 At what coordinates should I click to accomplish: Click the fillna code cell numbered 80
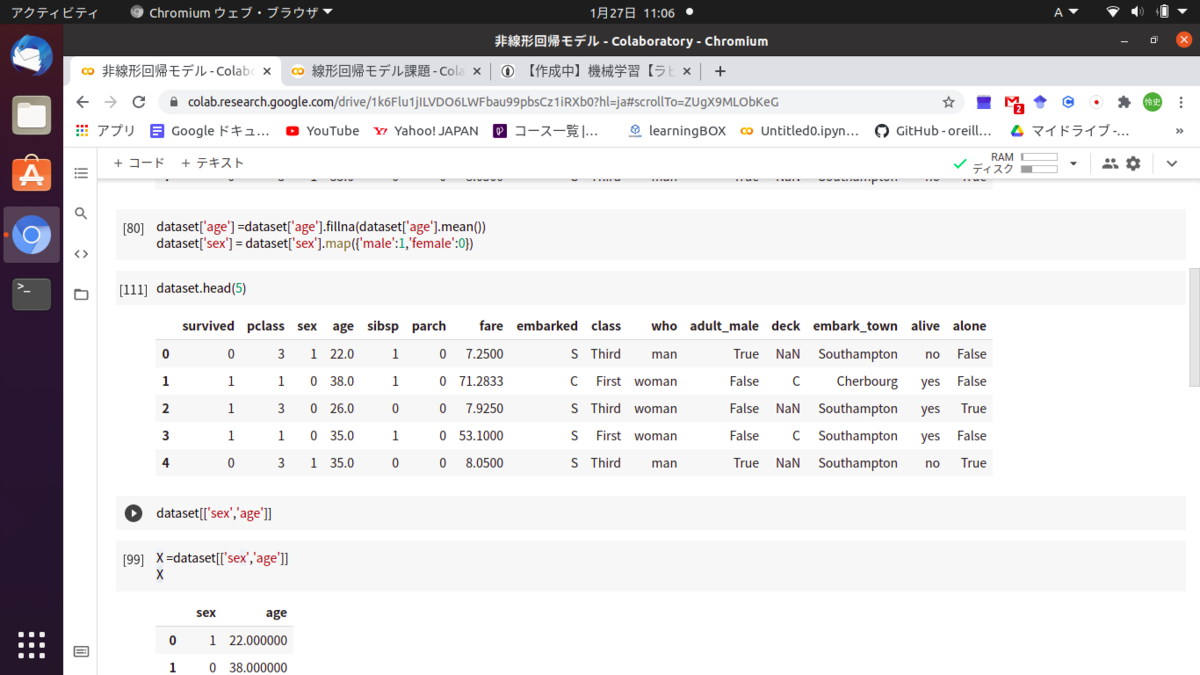click(x=650, y=235)
